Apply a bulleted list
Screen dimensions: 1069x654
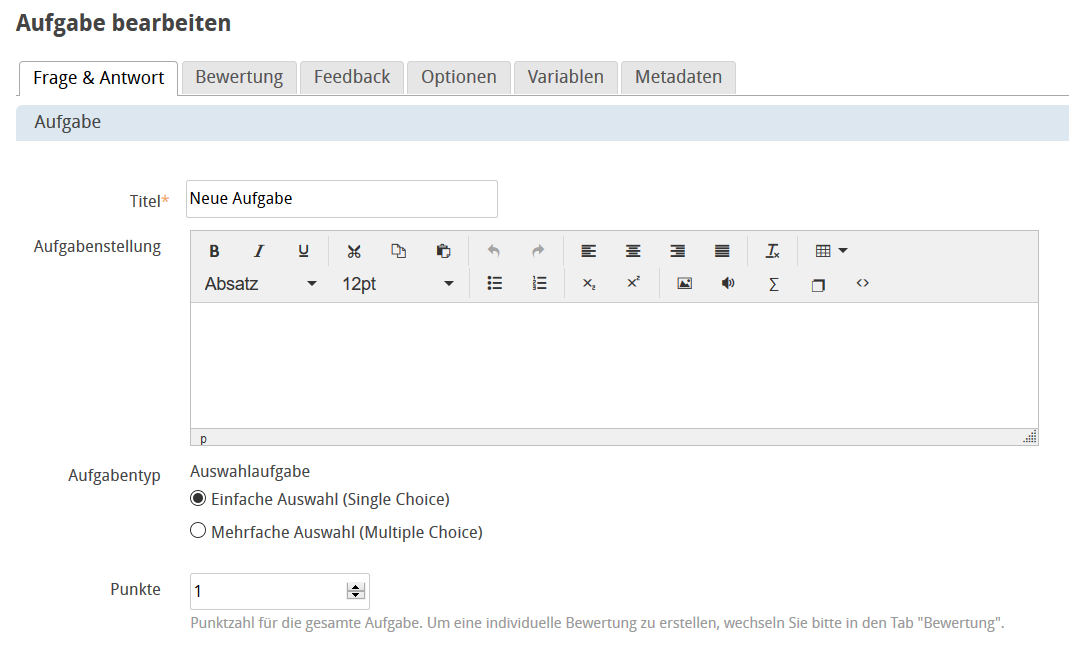494,284
